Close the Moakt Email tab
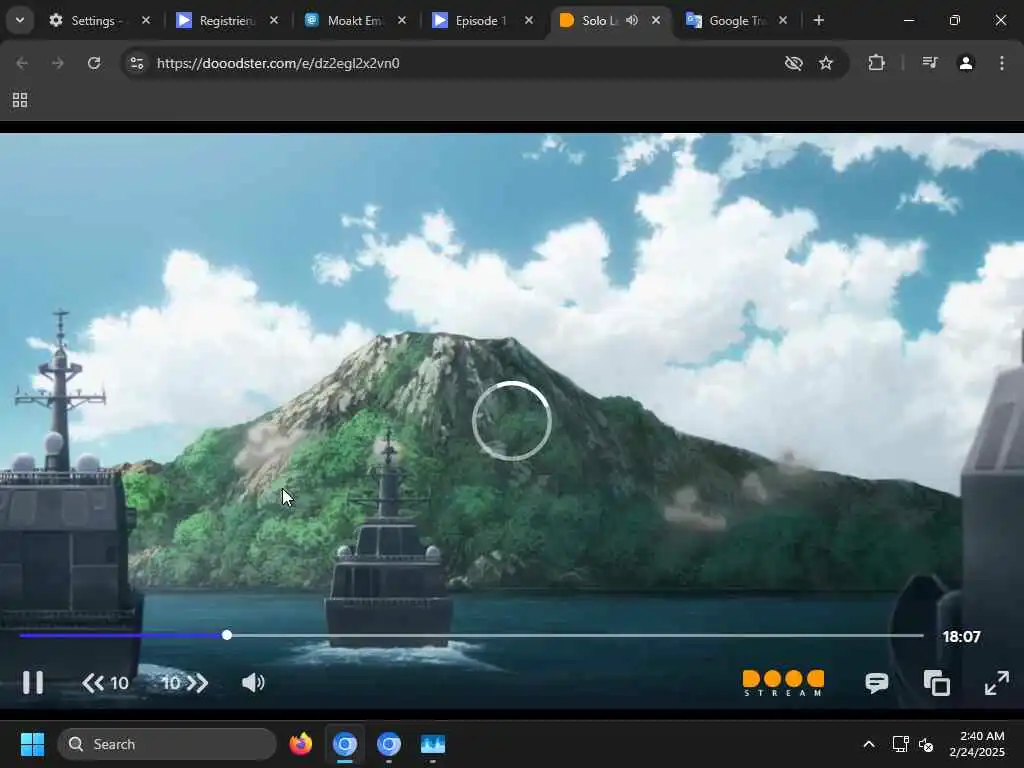 [402, 20]
